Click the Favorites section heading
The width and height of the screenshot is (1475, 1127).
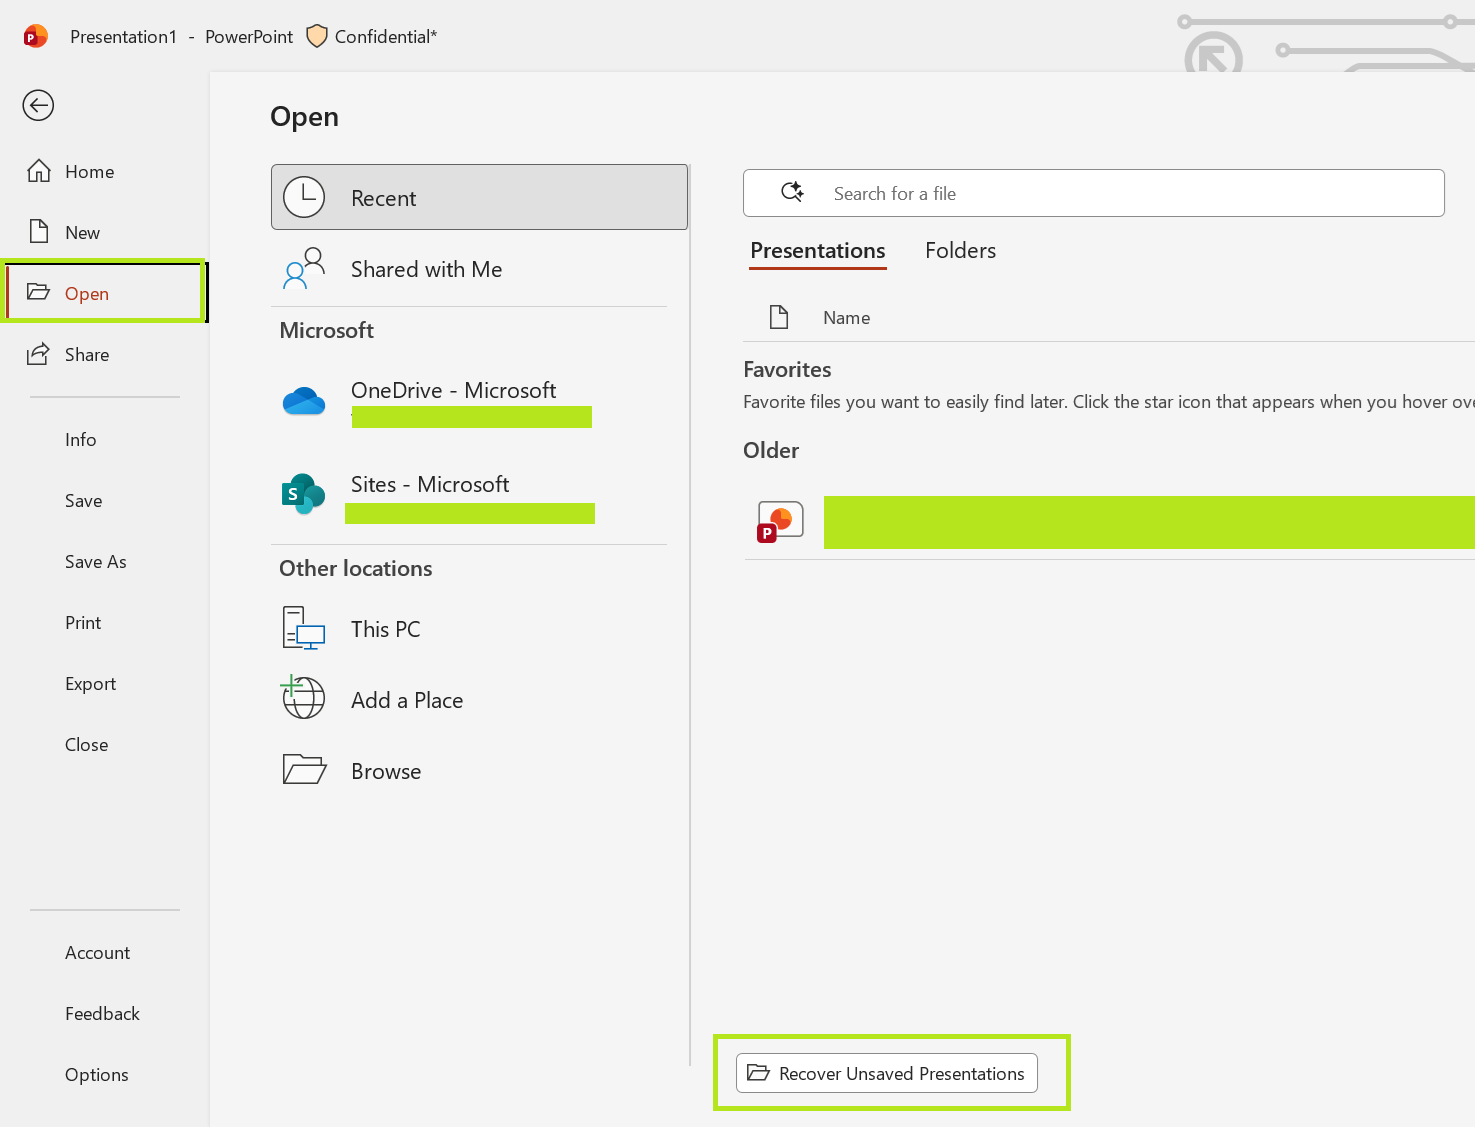click(787, 370)
